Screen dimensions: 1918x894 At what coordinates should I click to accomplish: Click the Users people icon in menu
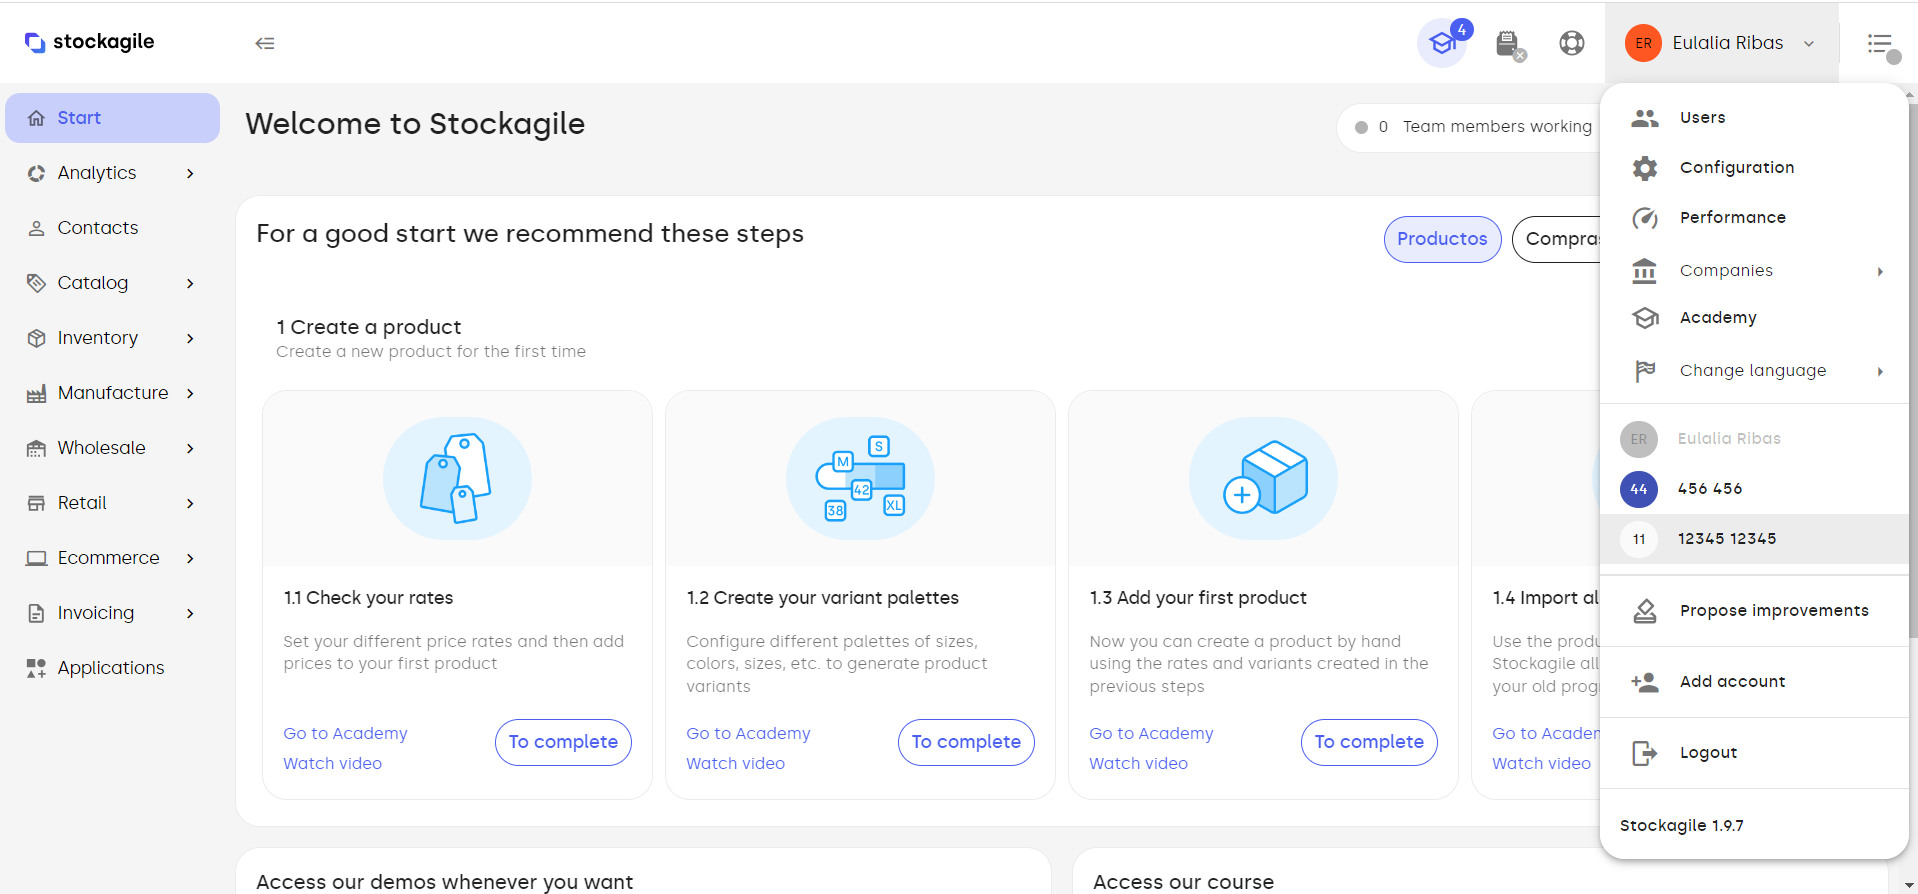pos(1645,118)
